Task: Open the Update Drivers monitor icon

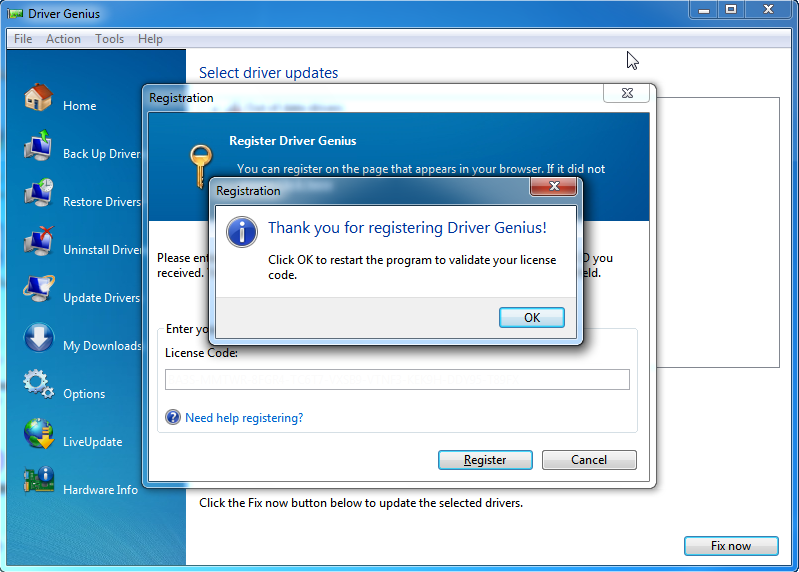Action: tap(38, 289)
